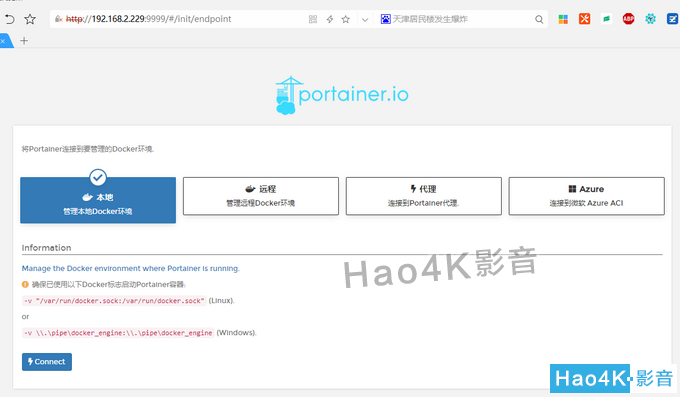The image size is (680, 397).
Task: Click the QR code grid icon in address bar
Action: (313, 19)
